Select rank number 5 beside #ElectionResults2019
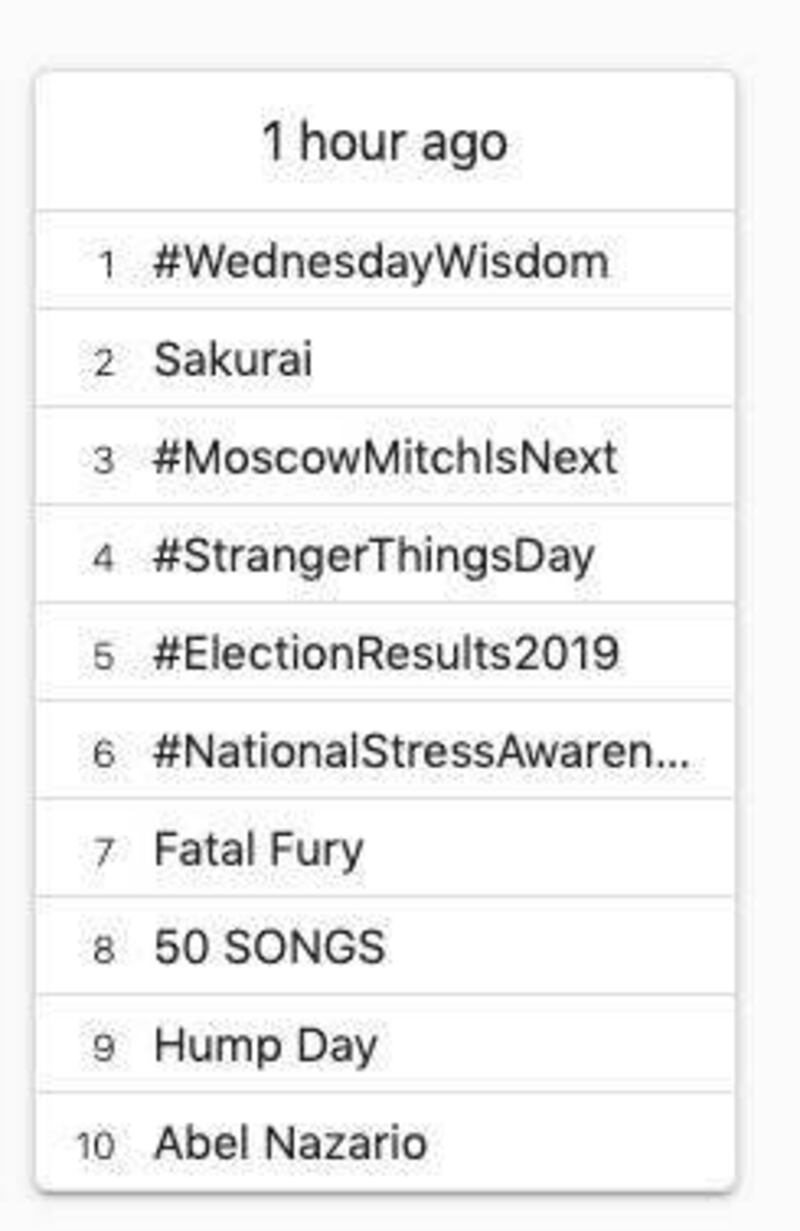Screen dimensions: 800x1231 104,655
